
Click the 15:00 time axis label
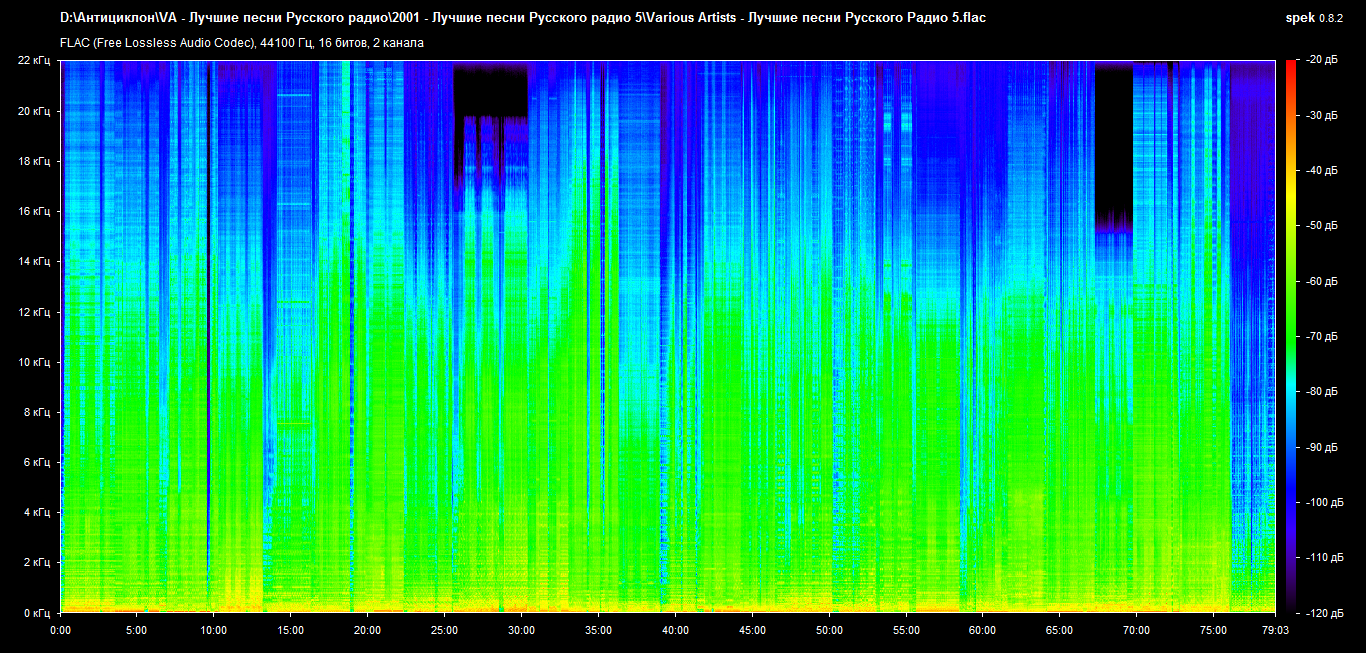point(291,631)
